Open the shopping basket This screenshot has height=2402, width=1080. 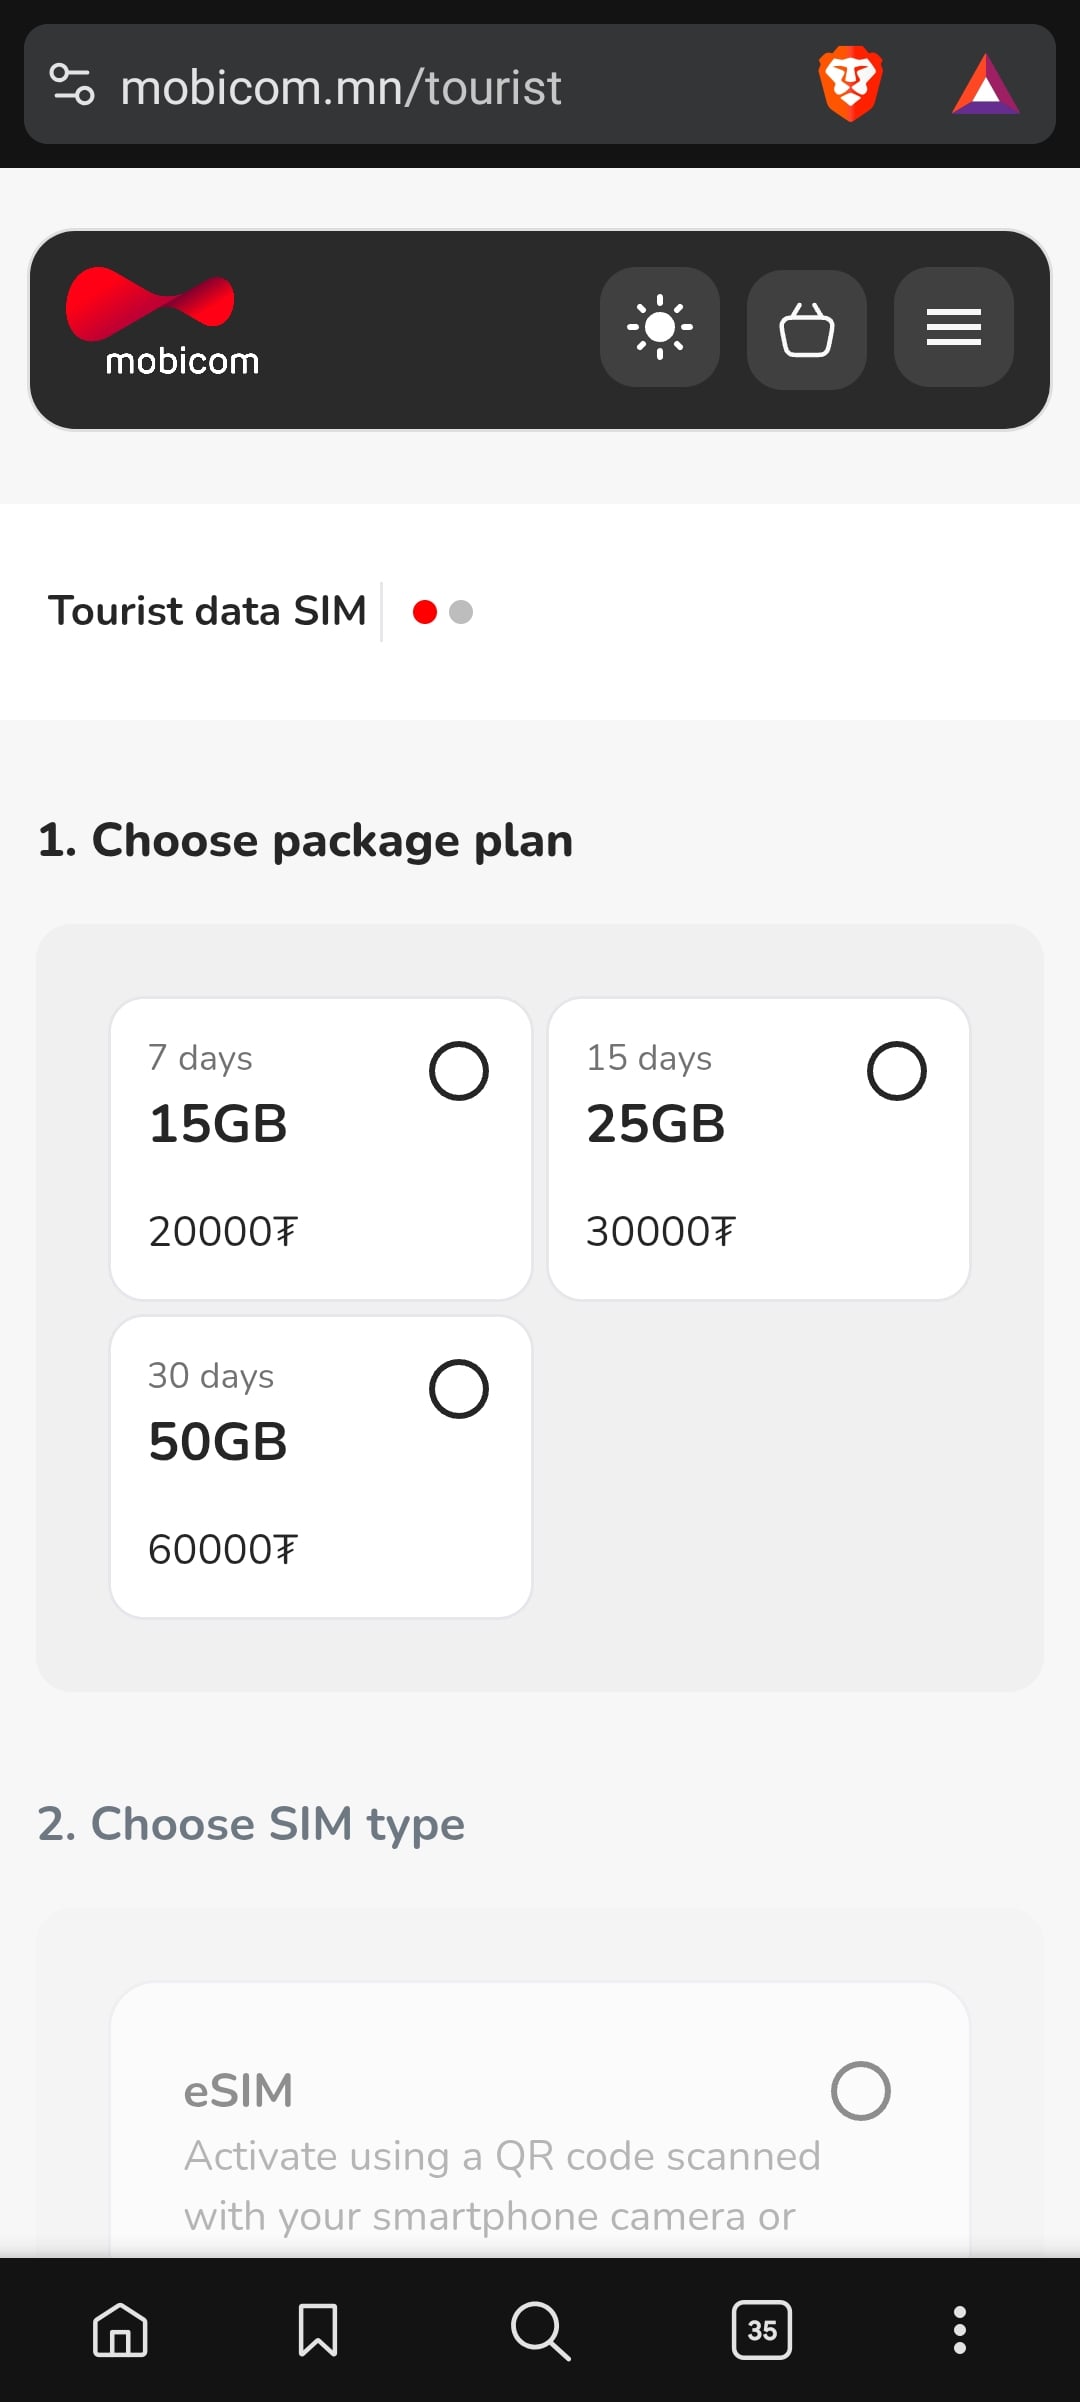tap(807, 329)
